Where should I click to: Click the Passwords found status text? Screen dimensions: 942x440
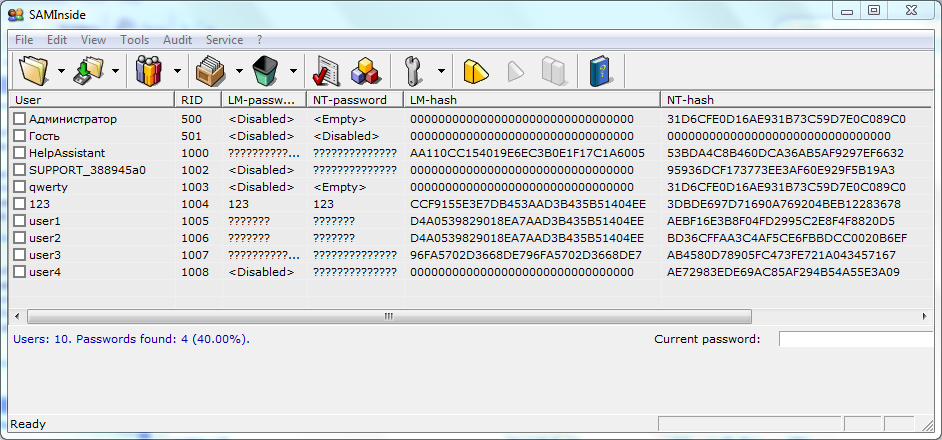click(163, 339)
